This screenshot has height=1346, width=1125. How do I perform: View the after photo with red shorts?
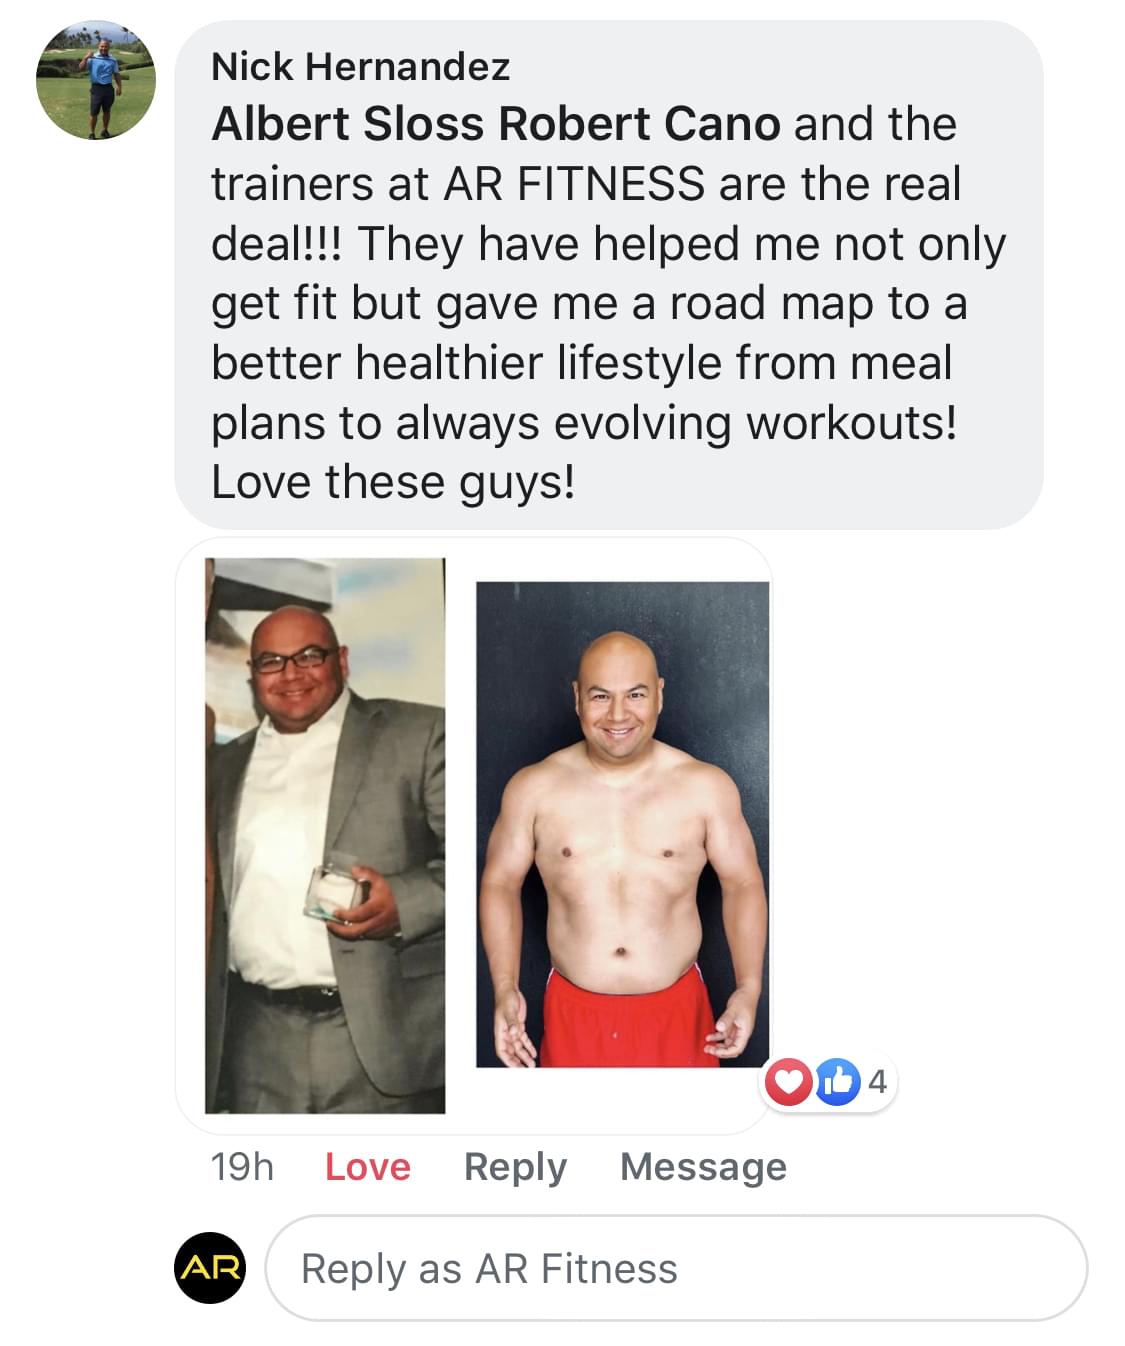pos(622,825)
